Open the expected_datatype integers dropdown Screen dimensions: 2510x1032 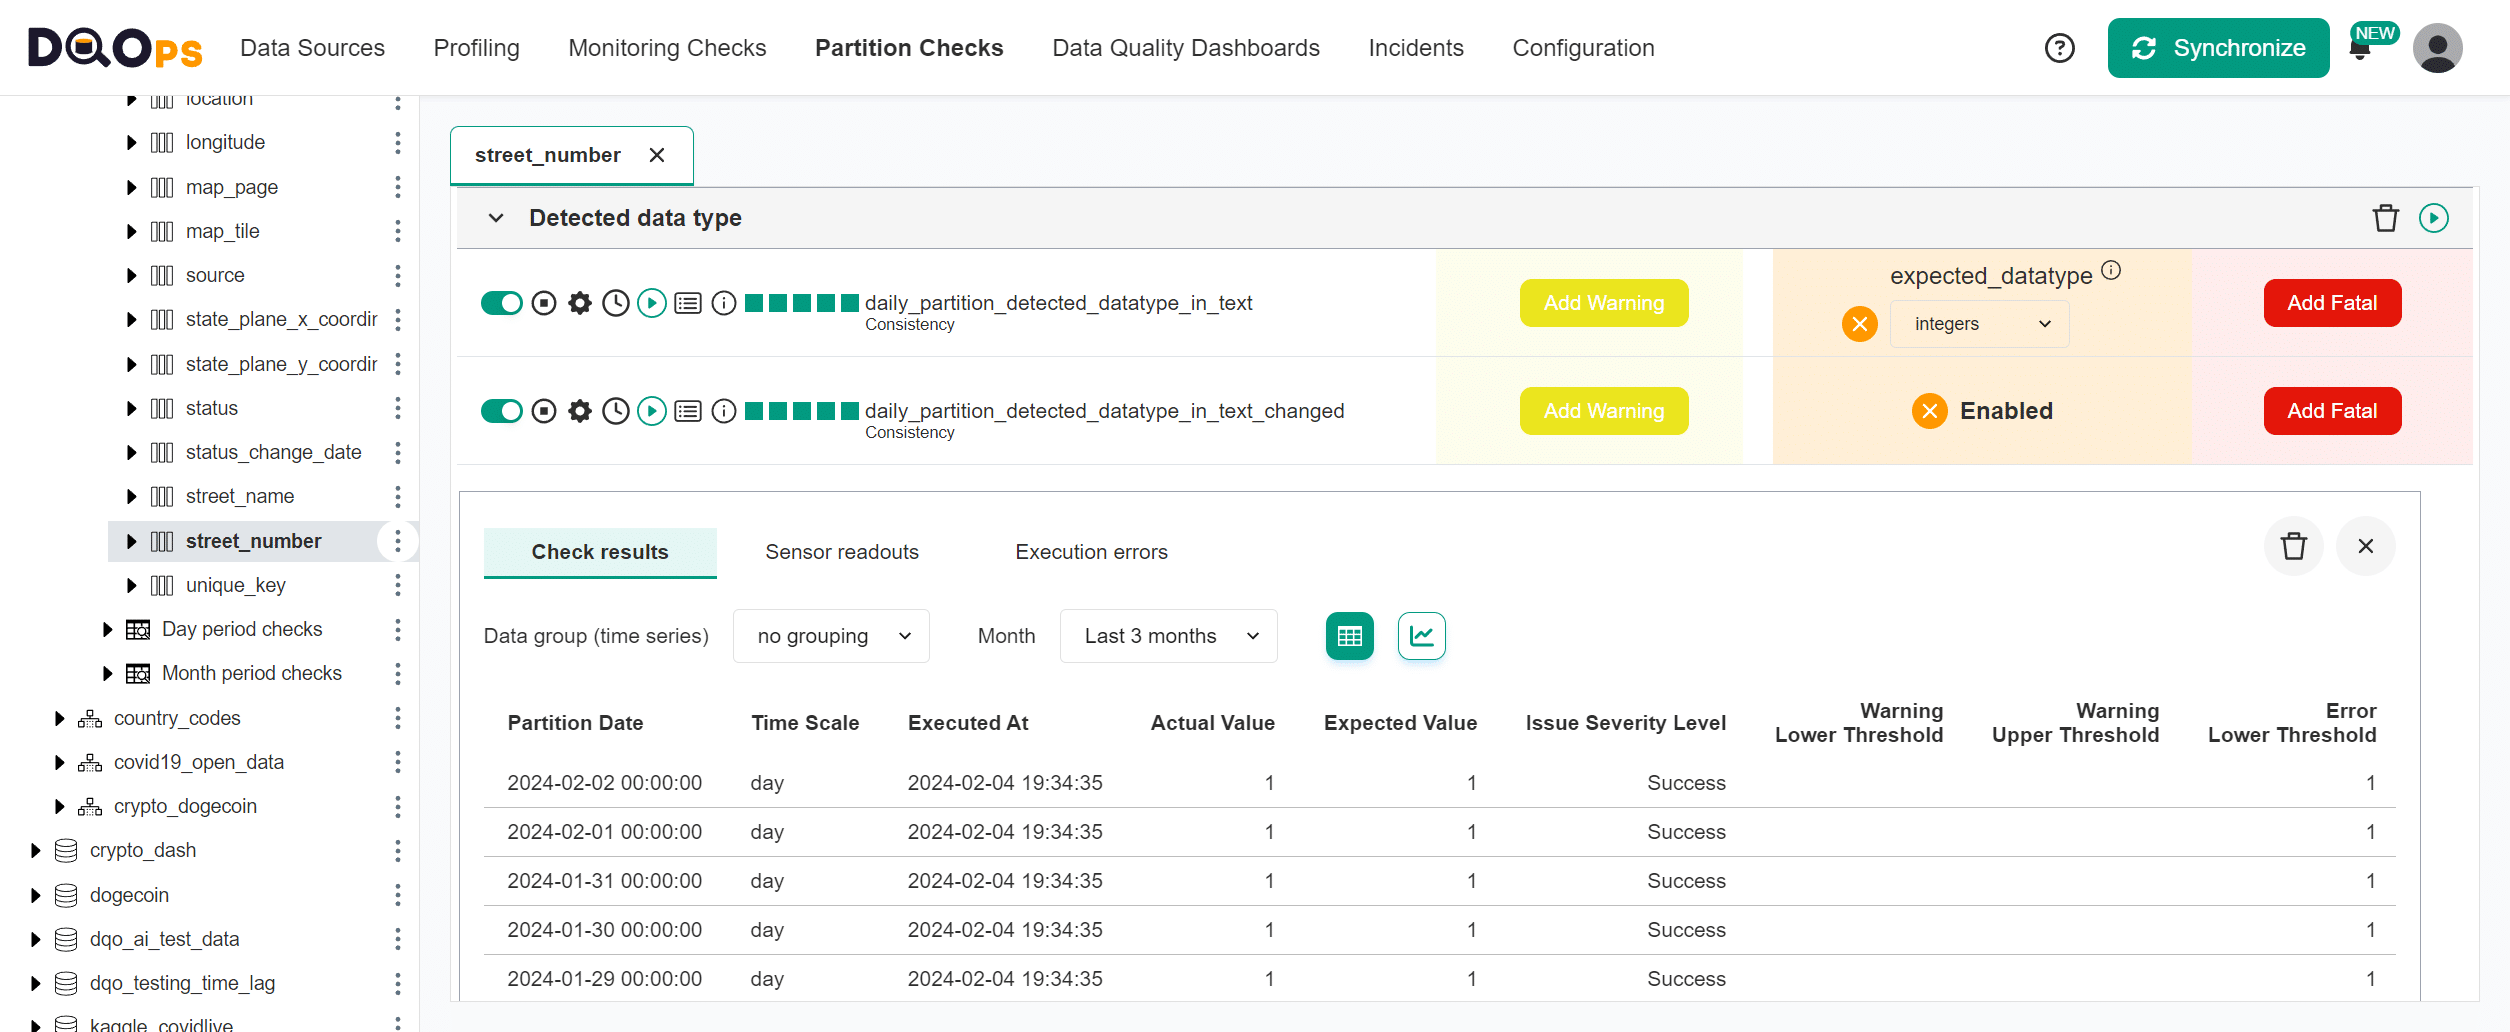click(x=1979, y=323)
